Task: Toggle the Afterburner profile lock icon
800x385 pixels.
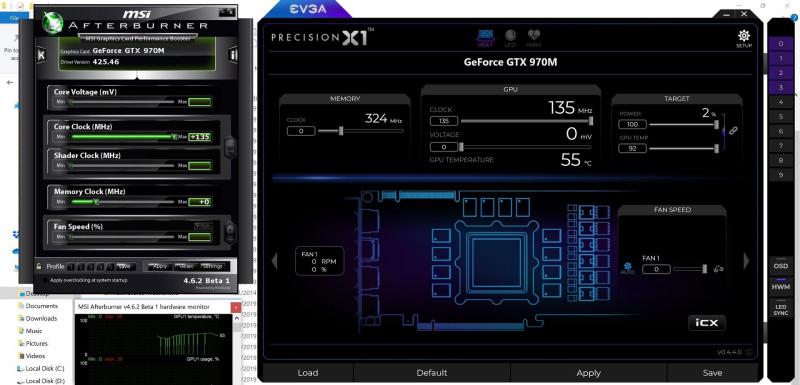Action: pyautogui.click(x=39, y=266)
